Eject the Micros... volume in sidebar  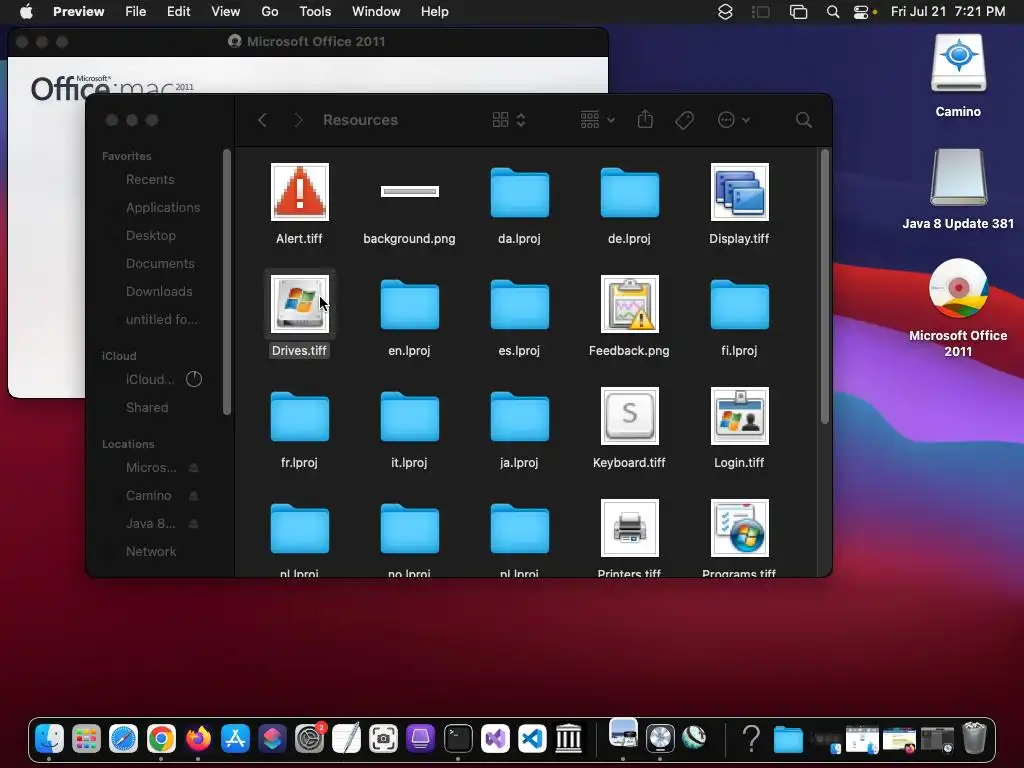pyautogui.click(x=193, y=468)
